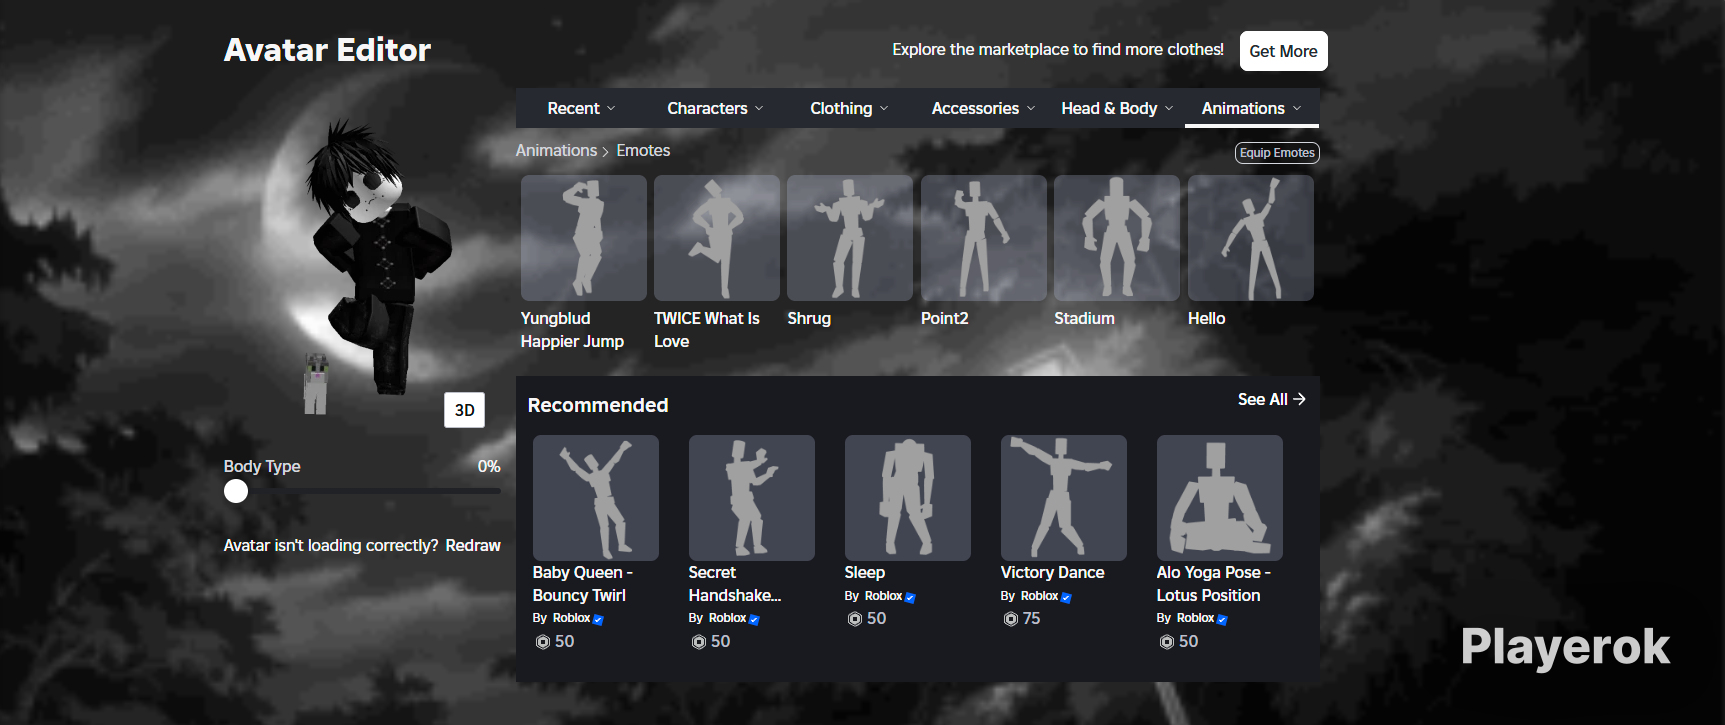Open the Alo Yoga Pose thumbnail
Image resolution: width=1725 pixels, height=725 pixels.
click(x=1220, y=498)
